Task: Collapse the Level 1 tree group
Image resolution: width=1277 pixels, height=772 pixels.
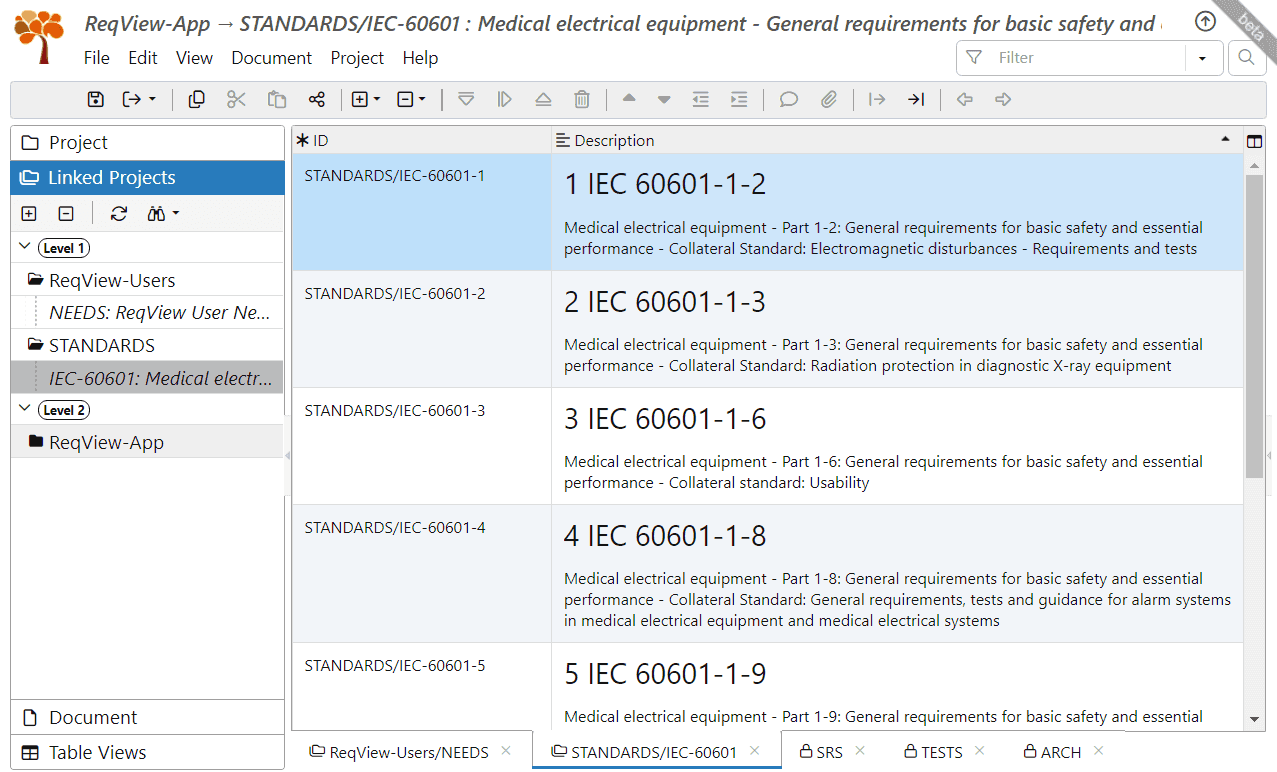Action: 25,247
